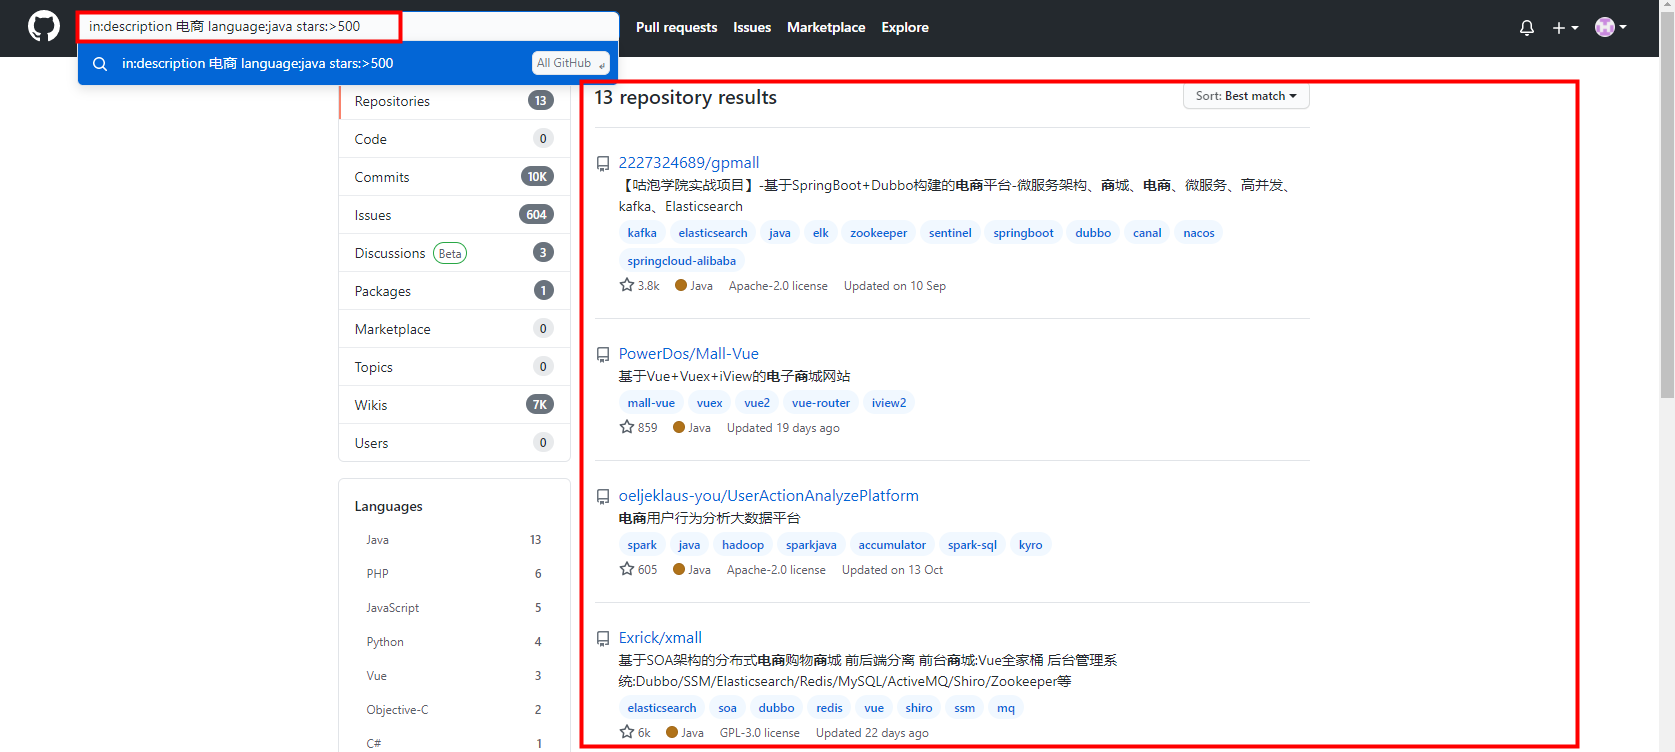Click the kafka topic tag
1675x752 pixels.
coord(642,233)
